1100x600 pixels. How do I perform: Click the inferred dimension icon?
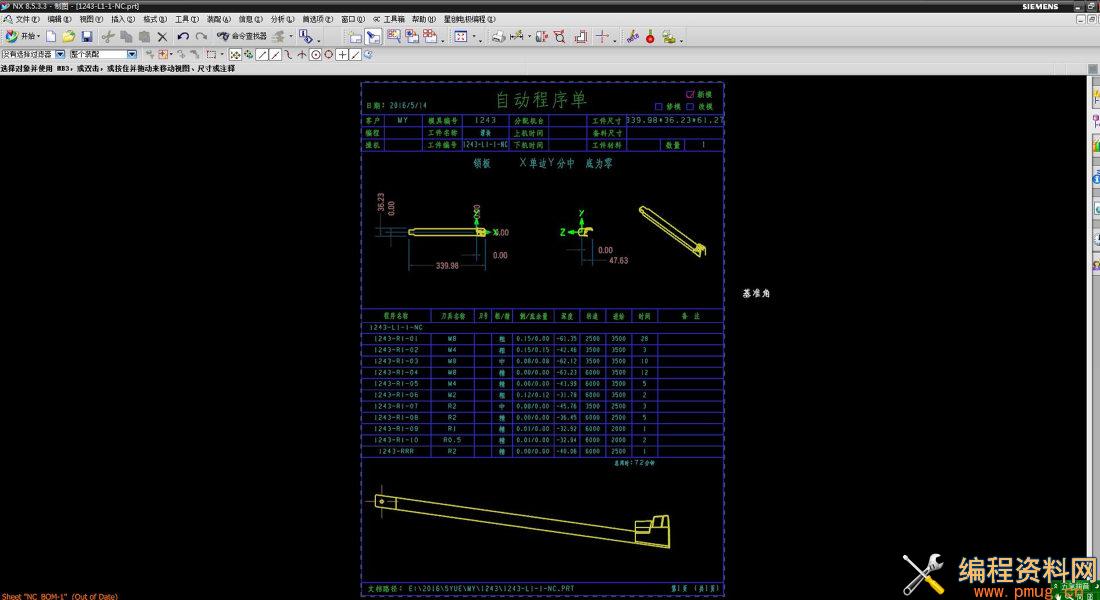pos(517,36)
